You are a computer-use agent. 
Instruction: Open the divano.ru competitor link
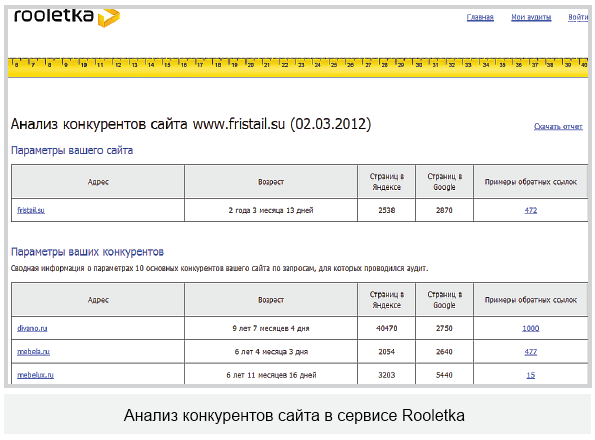coord(32,328)
